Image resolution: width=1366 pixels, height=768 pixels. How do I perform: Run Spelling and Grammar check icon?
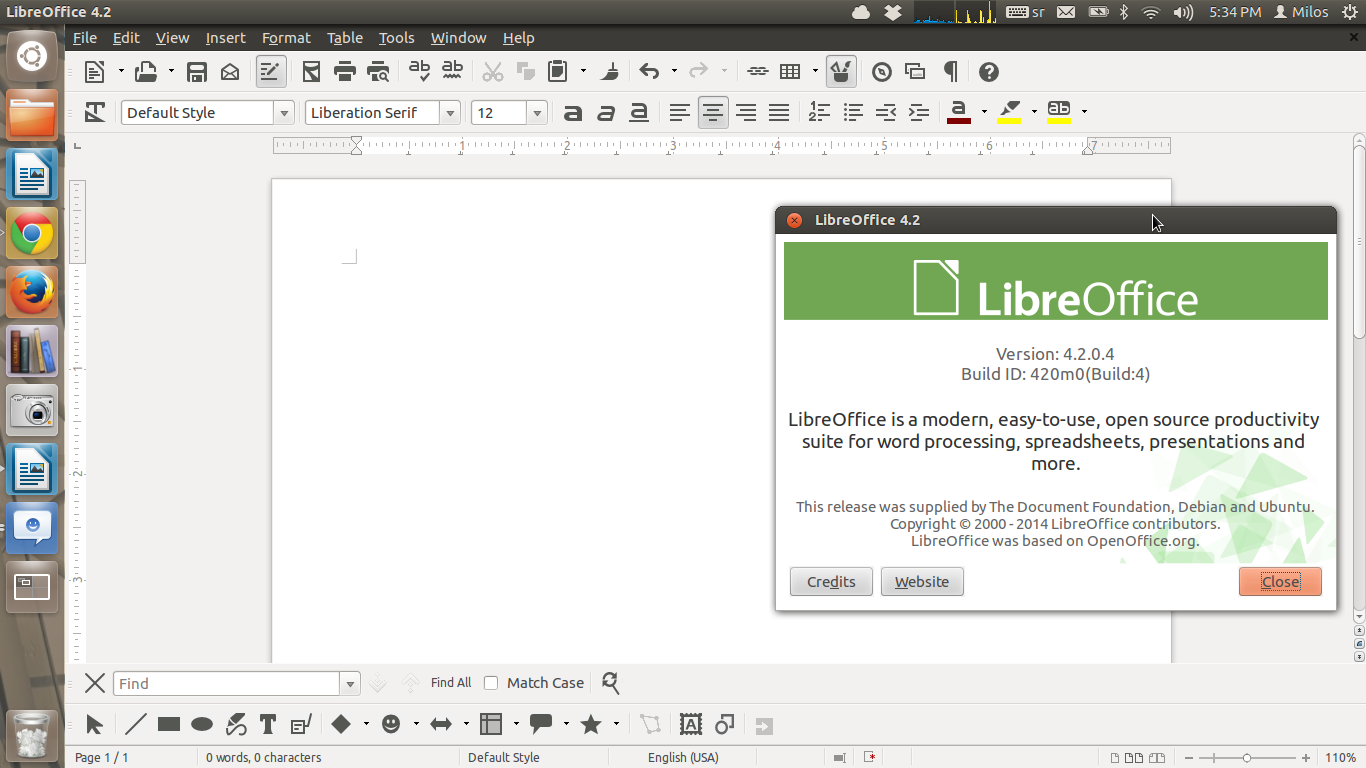pyautogui.click(x=420, y=71)
